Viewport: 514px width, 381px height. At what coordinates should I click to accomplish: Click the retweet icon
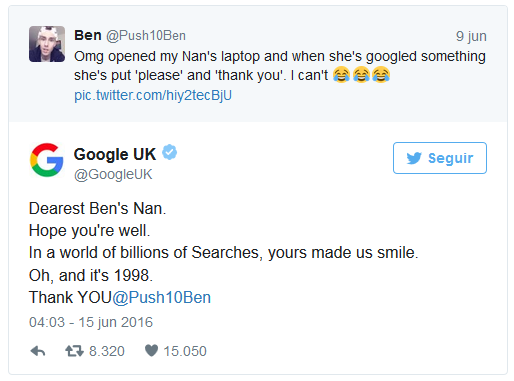[x=74, y=351]
